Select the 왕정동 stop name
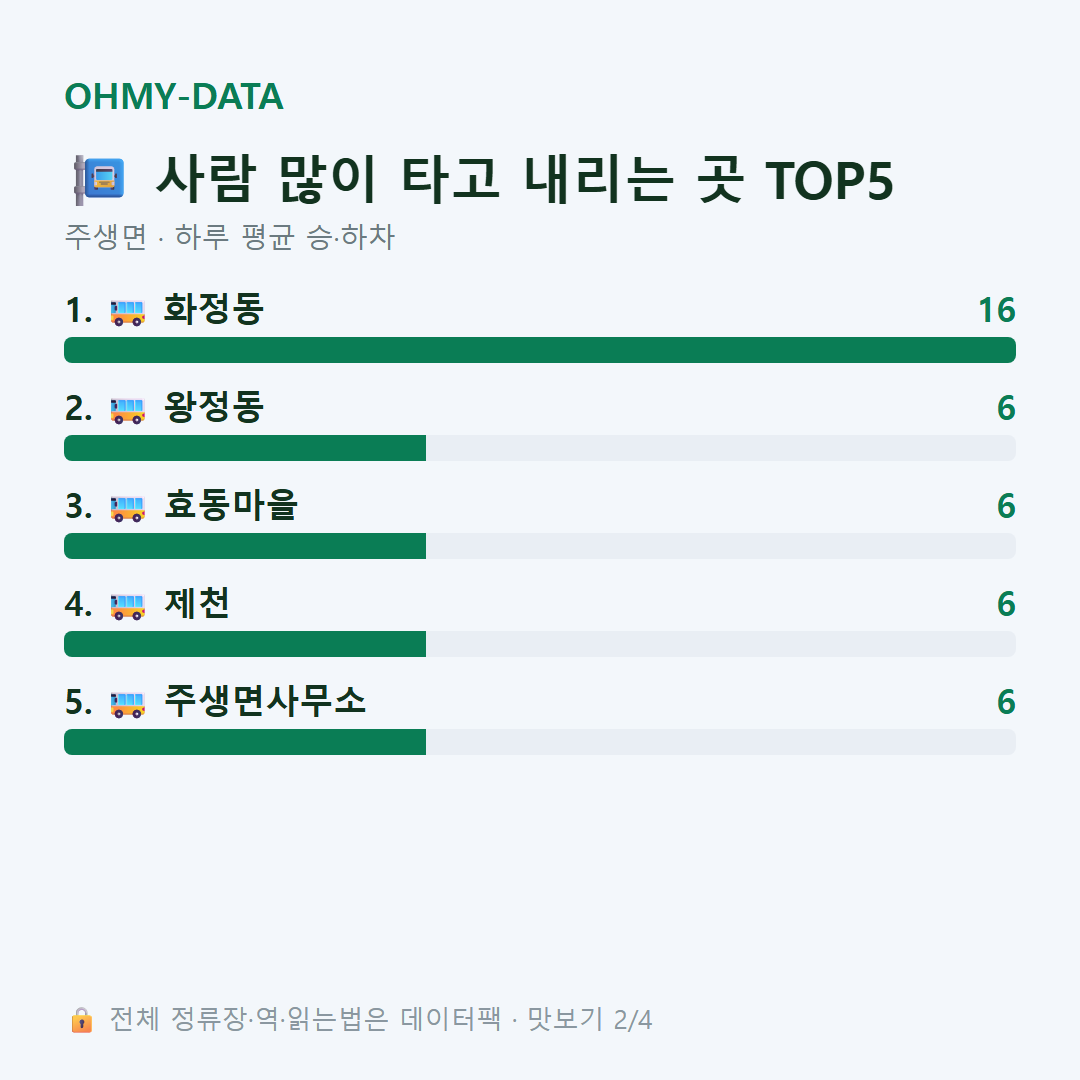This screenshot has width=1080, height=1080. tap(214, 407)
